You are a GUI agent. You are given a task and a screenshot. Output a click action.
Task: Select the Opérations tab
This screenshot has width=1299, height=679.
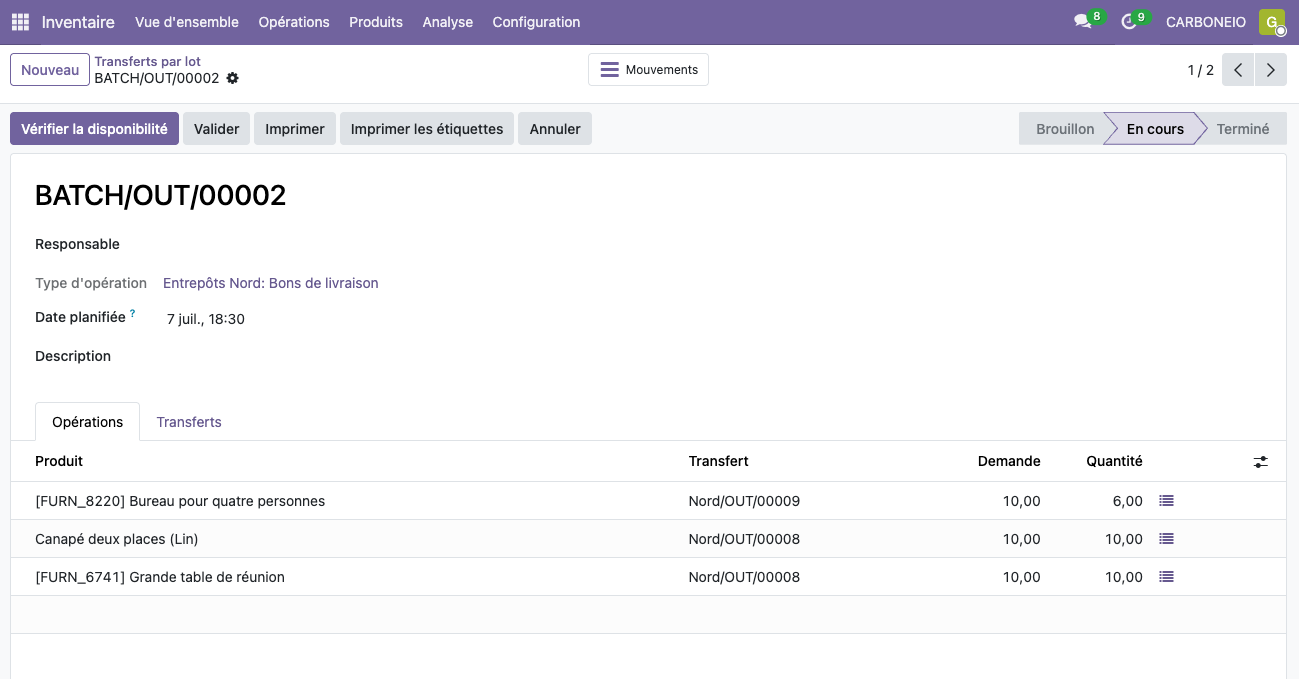(88, 422)
